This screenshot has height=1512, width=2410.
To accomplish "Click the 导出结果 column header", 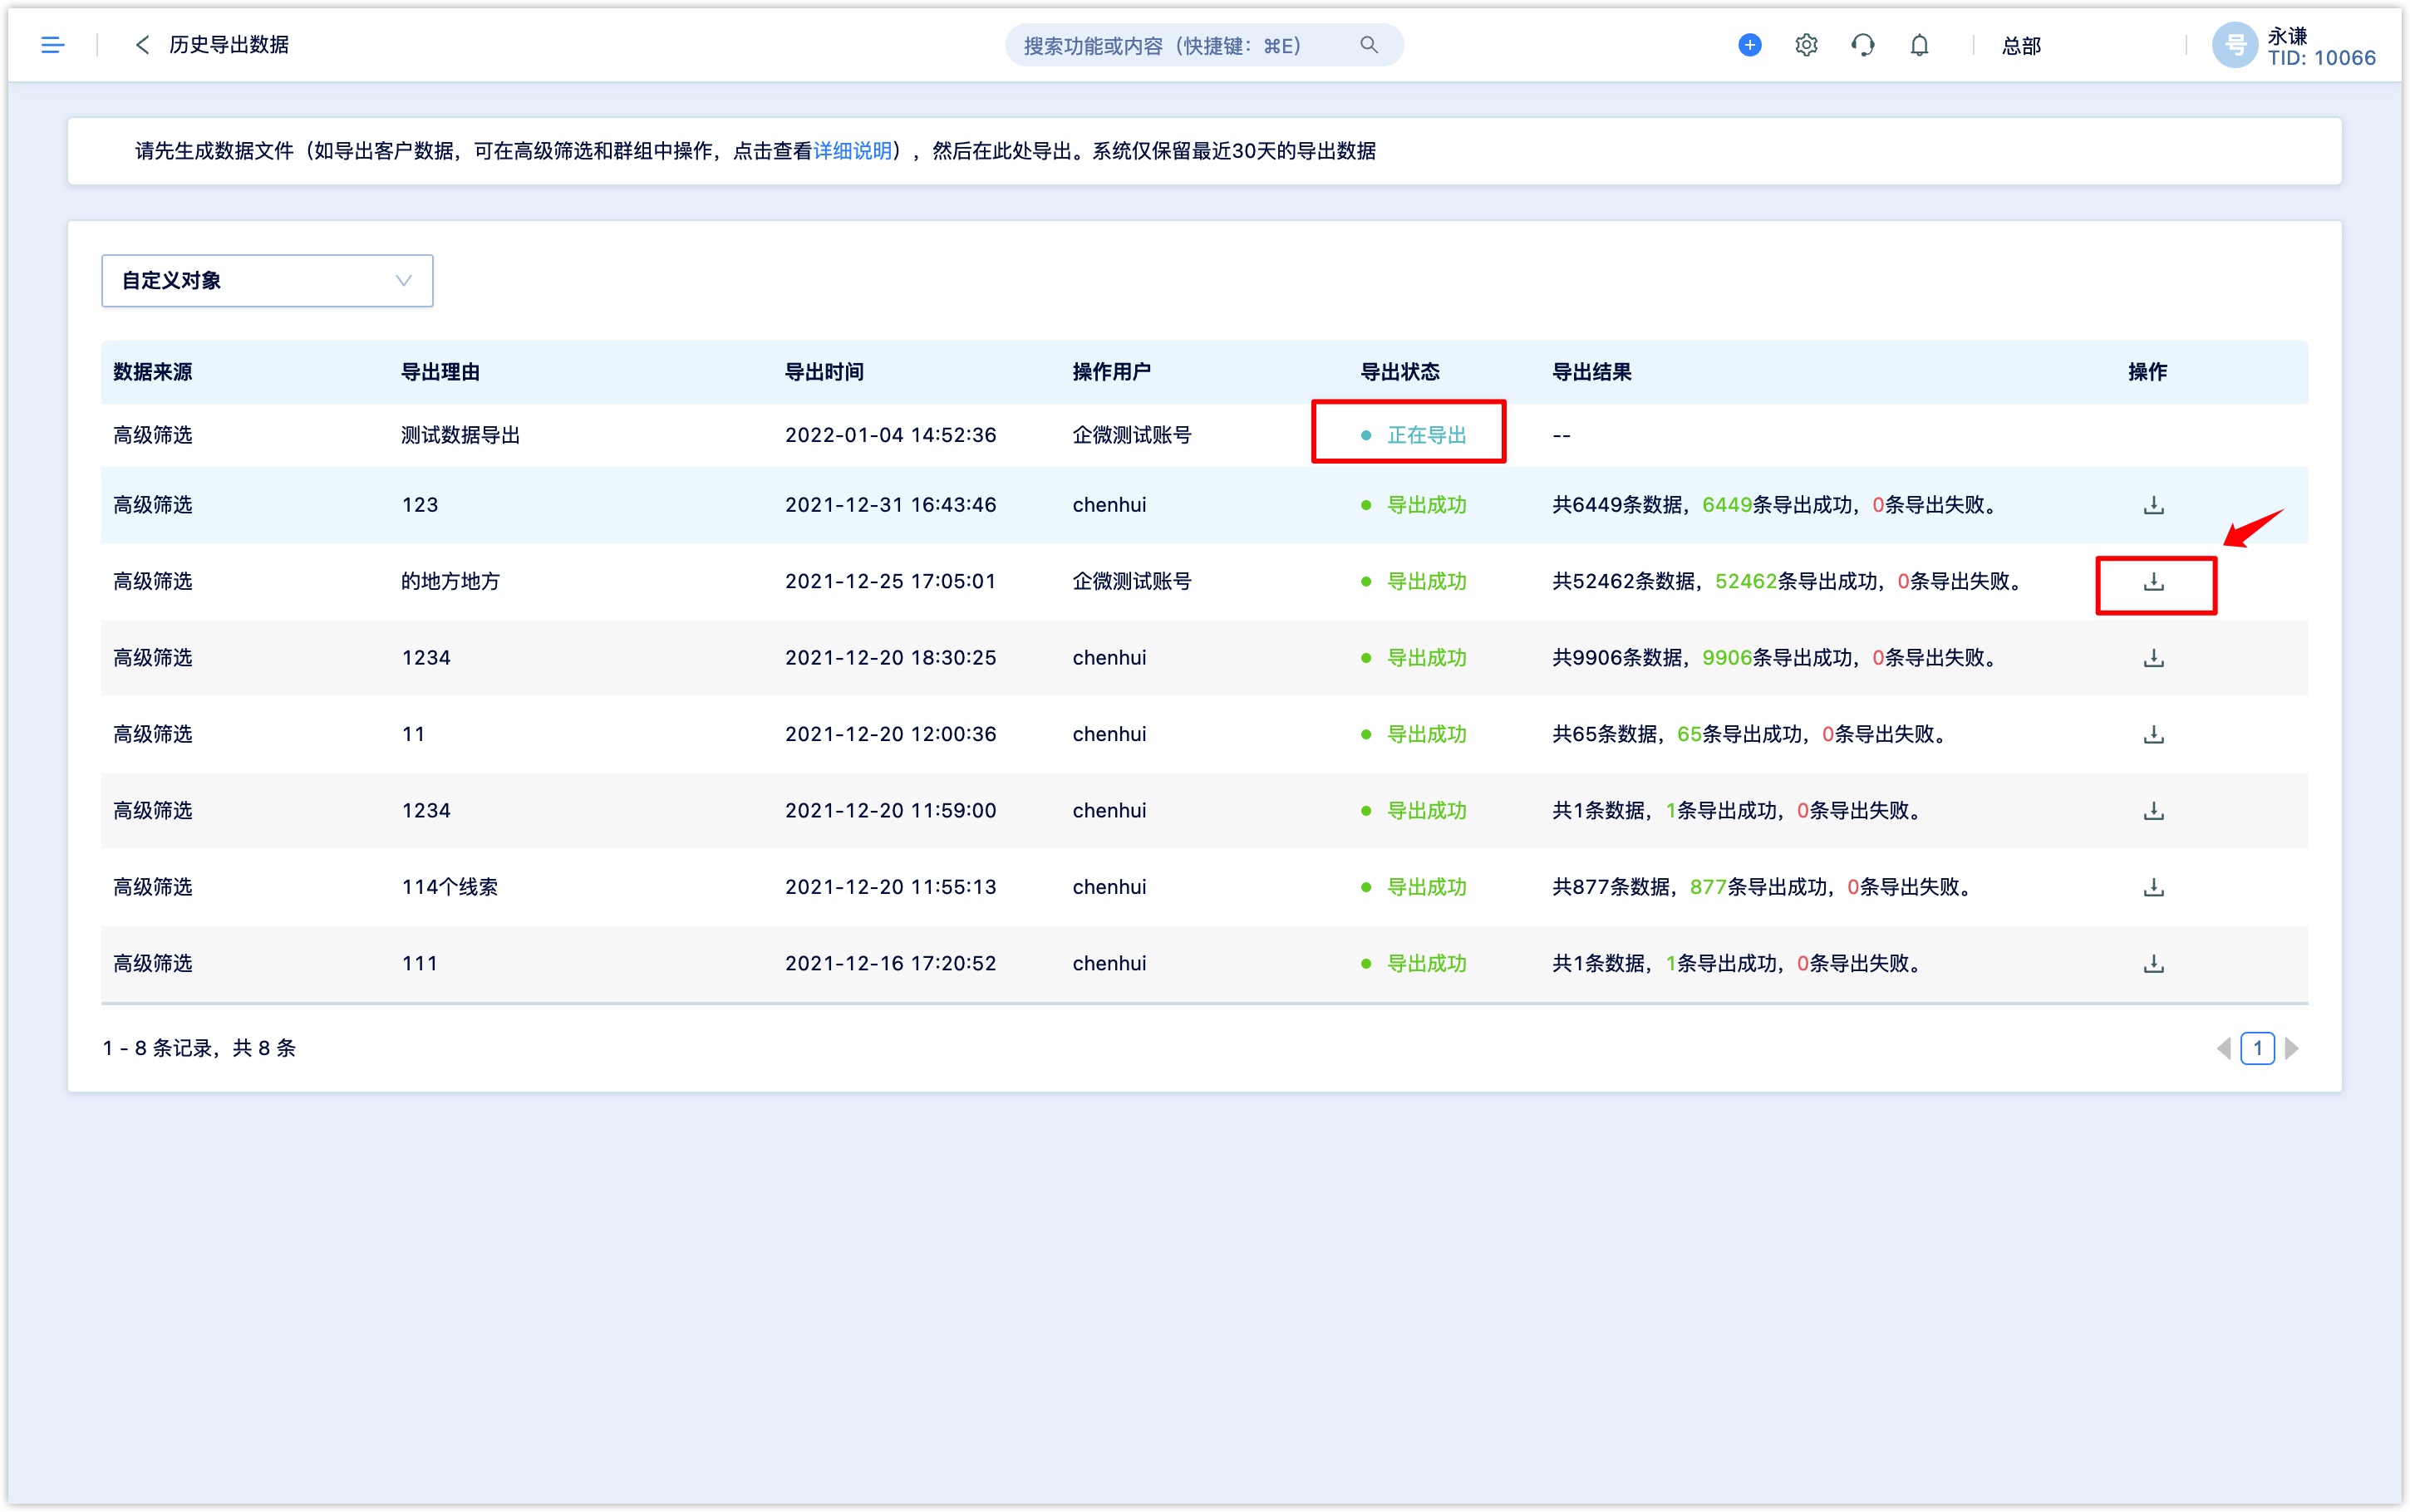I will coord(1591,372).
